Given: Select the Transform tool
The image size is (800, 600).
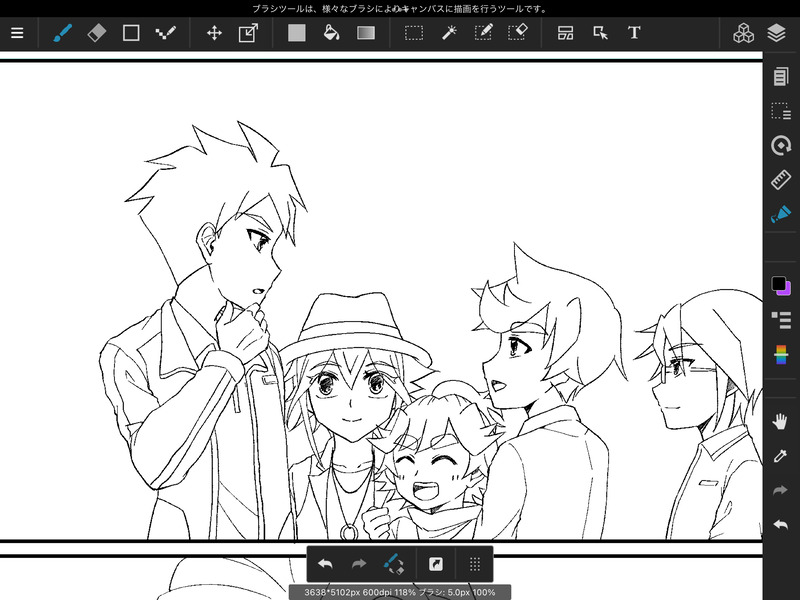Looking at the screenshot, I should click(x=248, y=33).
